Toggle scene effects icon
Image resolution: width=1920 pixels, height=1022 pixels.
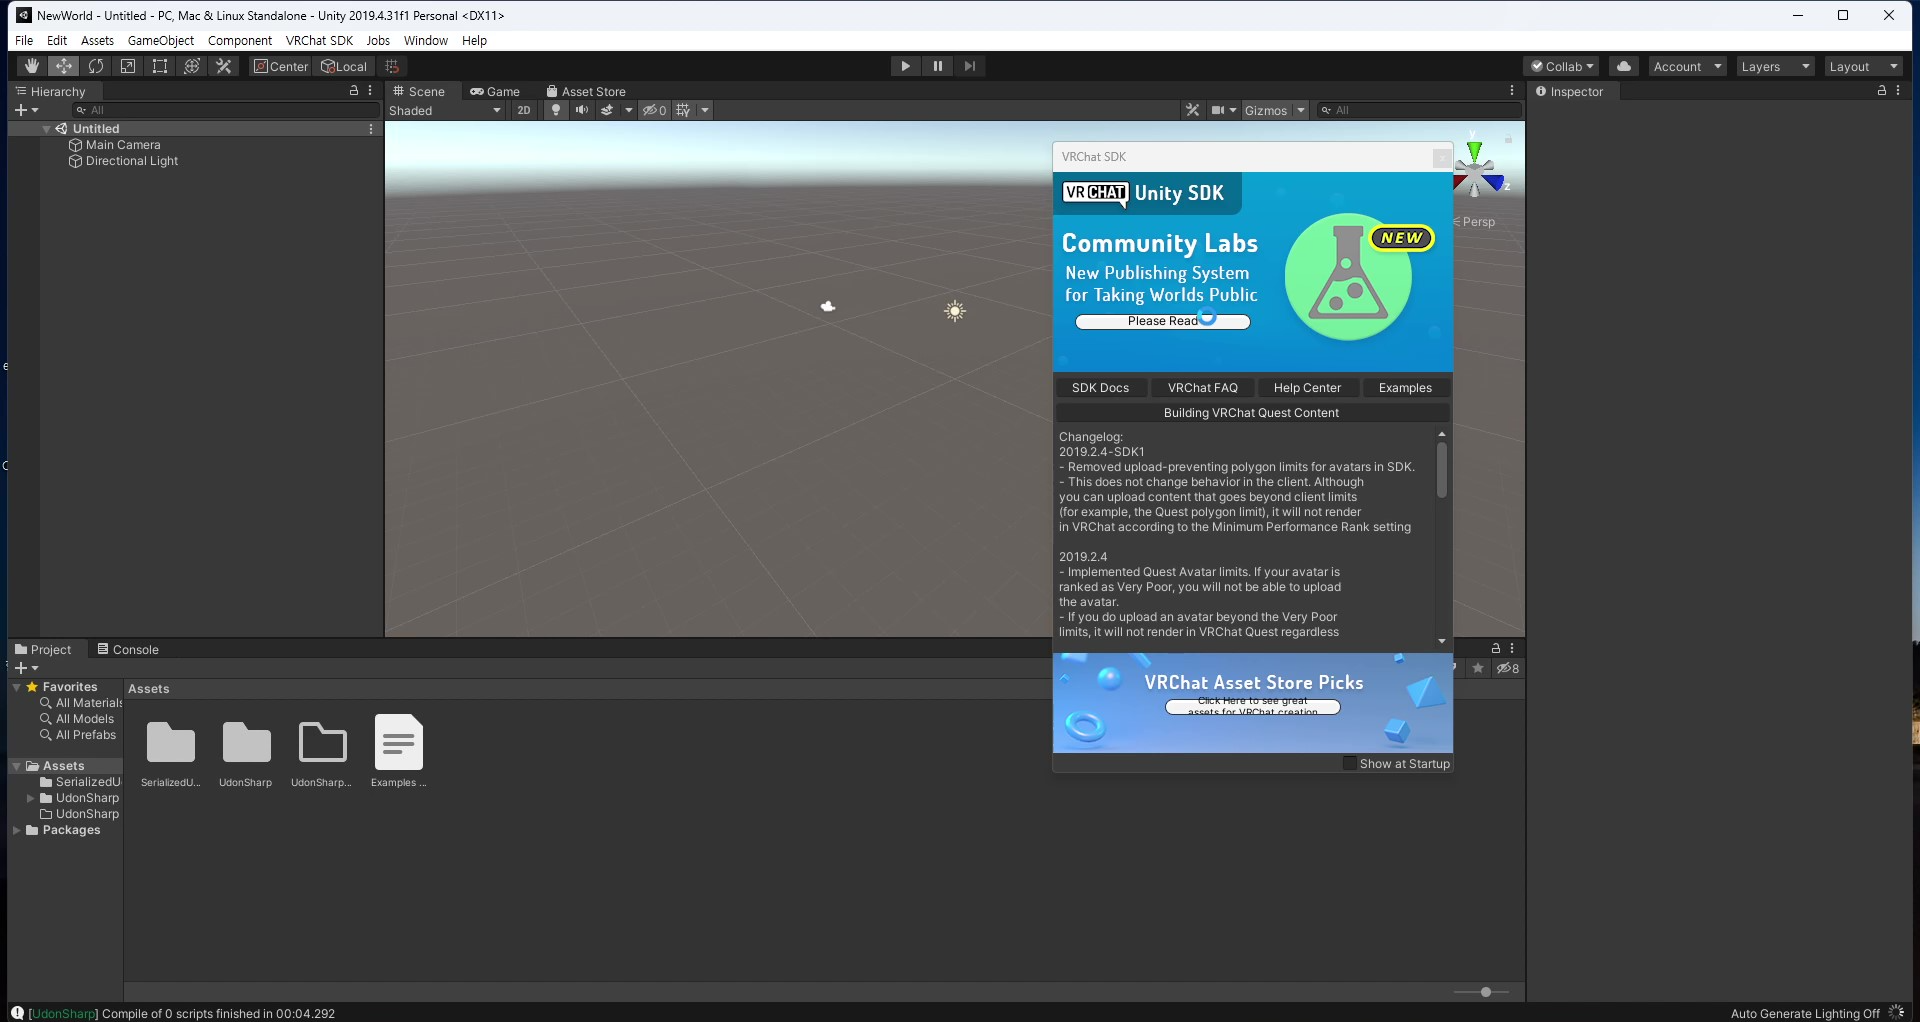[607, 110]
